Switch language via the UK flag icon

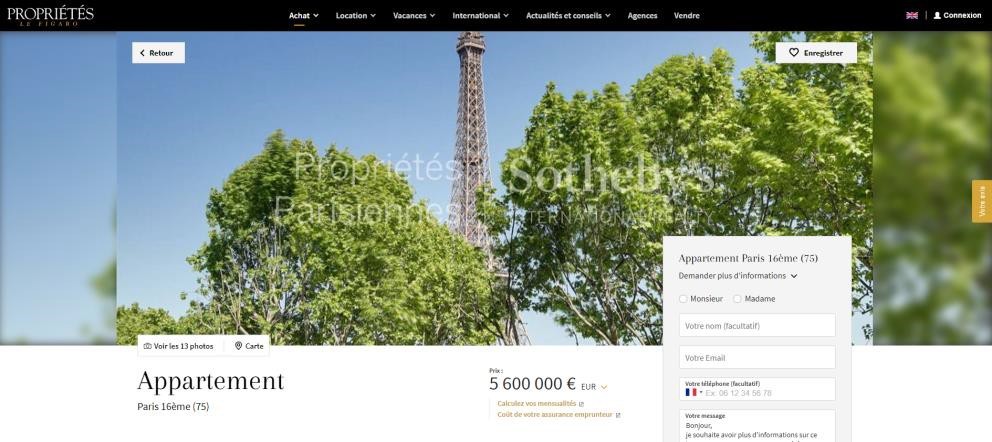pos(912,16)
